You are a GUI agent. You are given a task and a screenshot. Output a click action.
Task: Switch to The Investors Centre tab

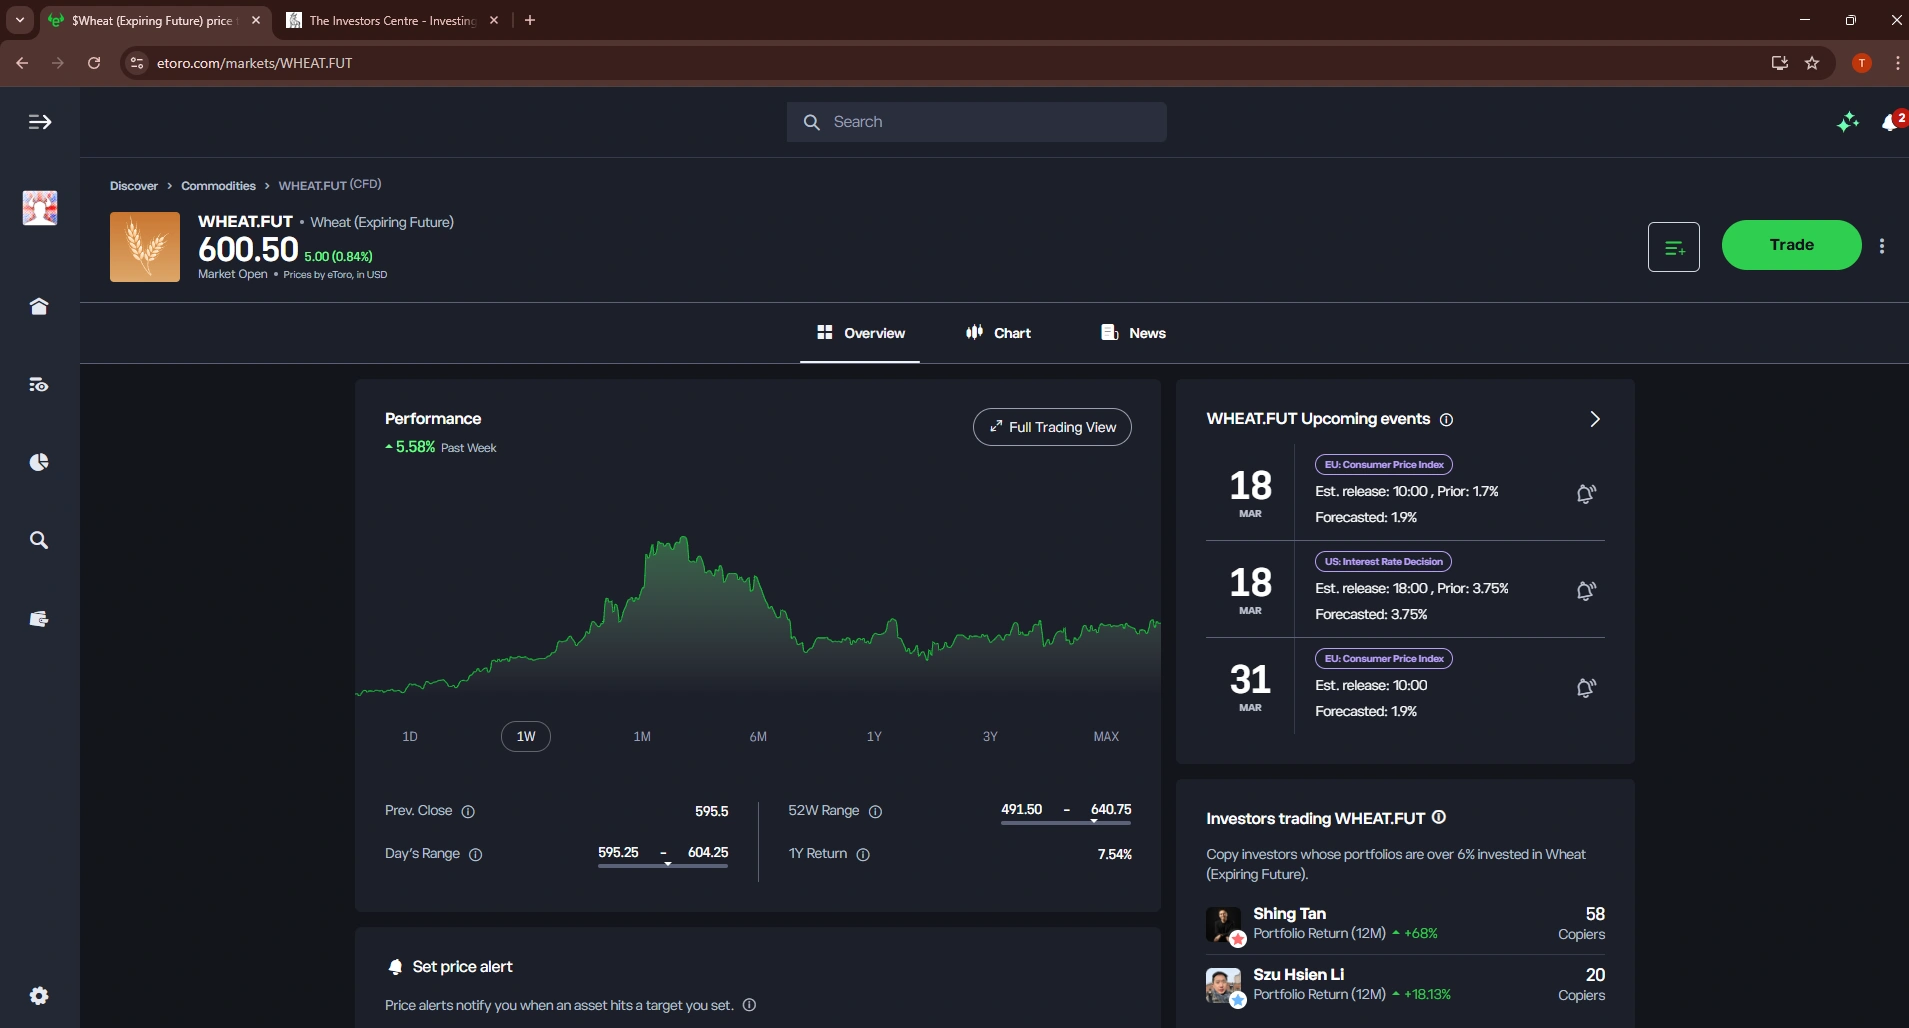pos(392,20)
